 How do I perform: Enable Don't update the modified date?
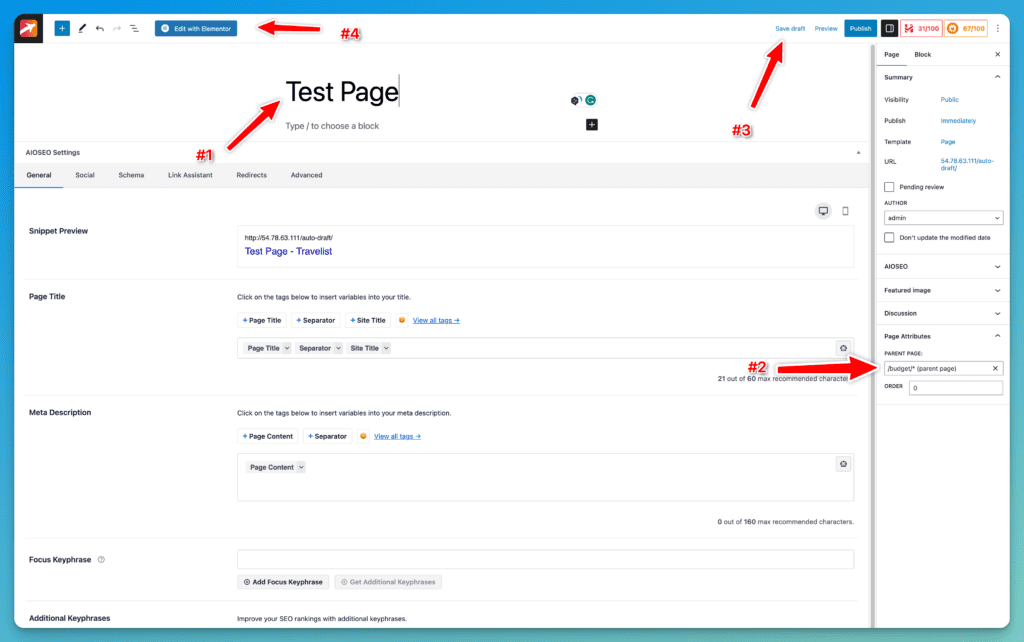coord(889,237)
